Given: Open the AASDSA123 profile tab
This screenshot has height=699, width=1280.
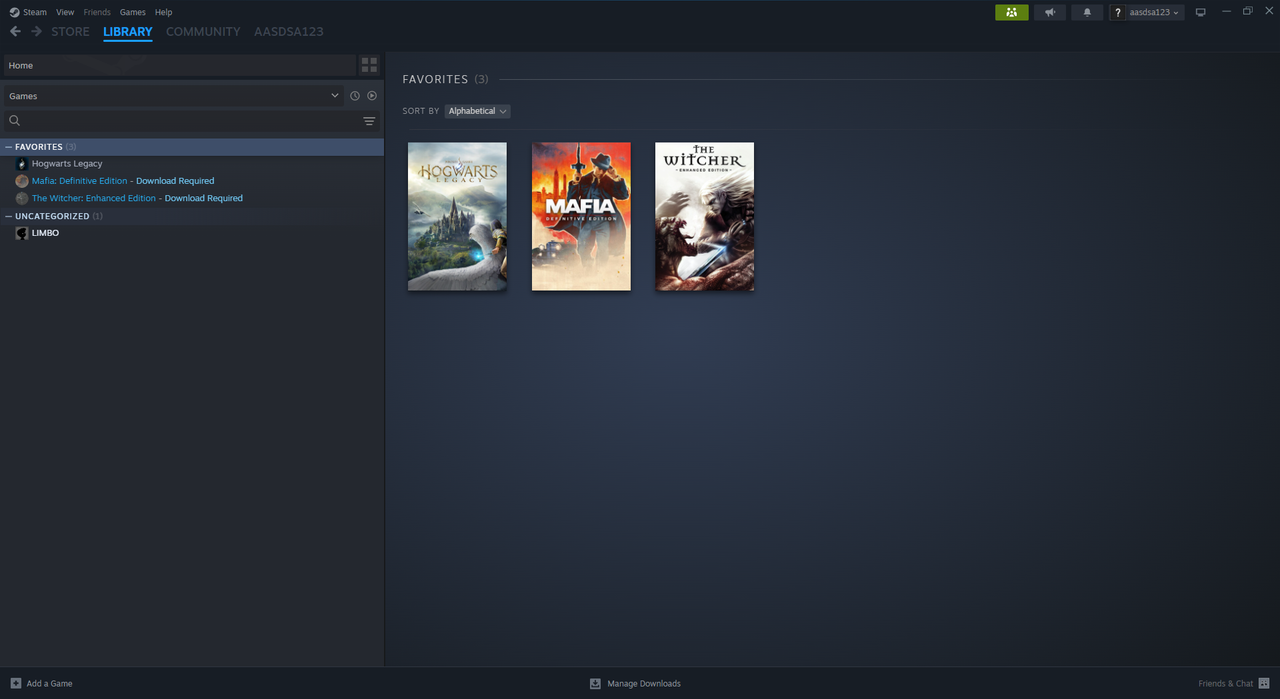Looking at the screenshot, I should click(289, 32).
